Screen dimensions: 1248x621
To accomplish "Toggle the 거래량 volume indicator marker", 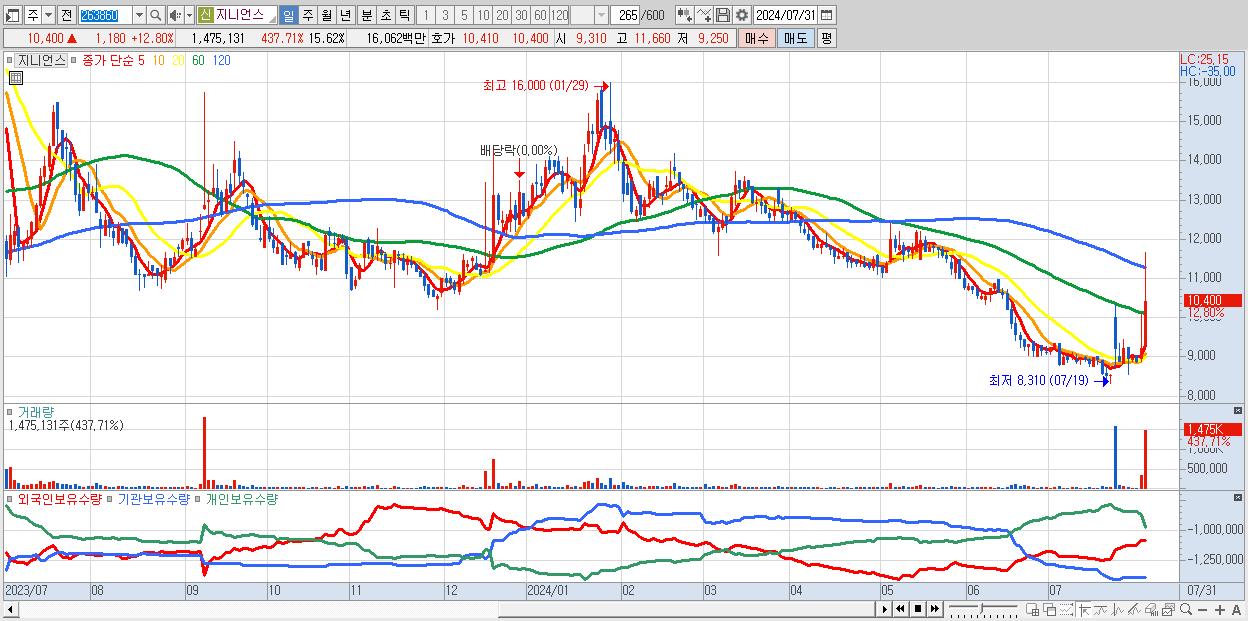I will 12,412.
